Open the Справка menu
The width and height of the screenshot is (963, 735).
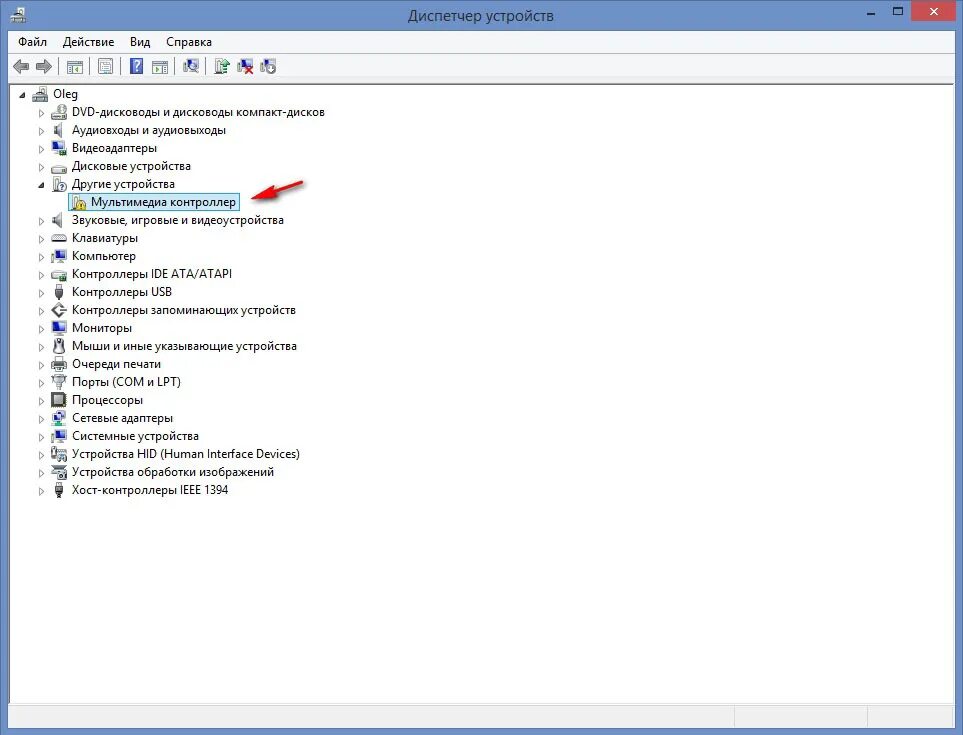189,42
